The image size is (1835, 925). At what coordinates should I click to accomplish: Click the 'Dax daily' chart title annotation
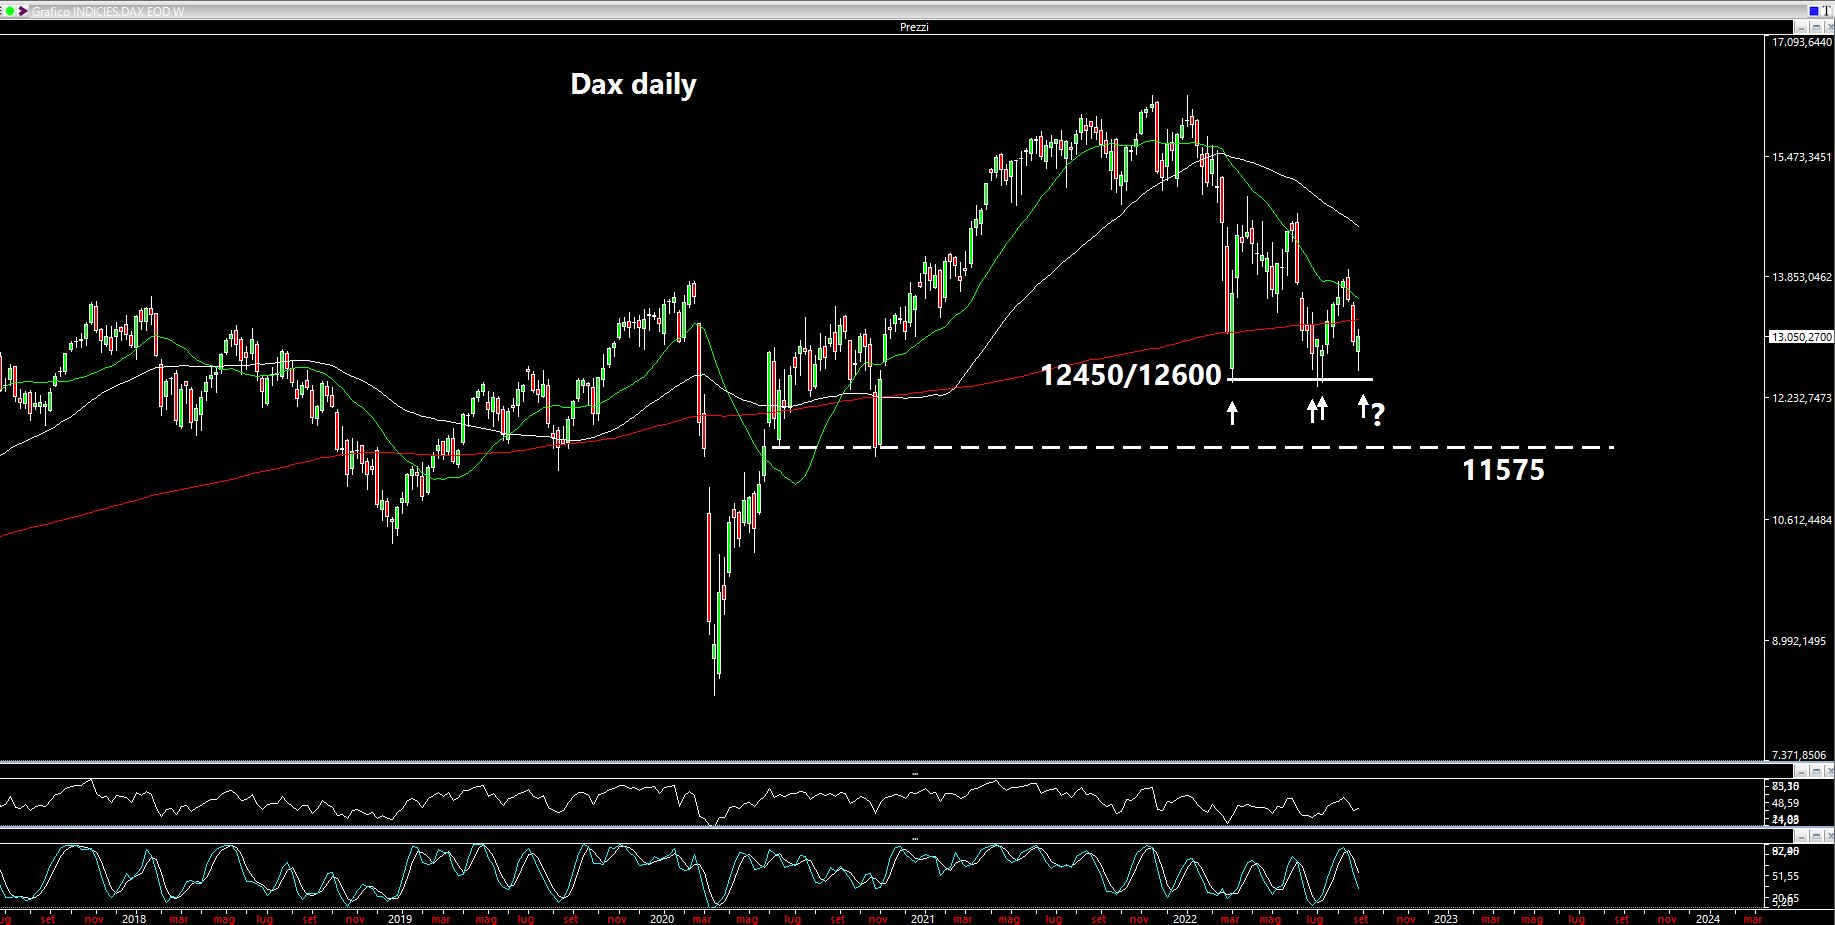pyautogui.click(x=633, y=84)
